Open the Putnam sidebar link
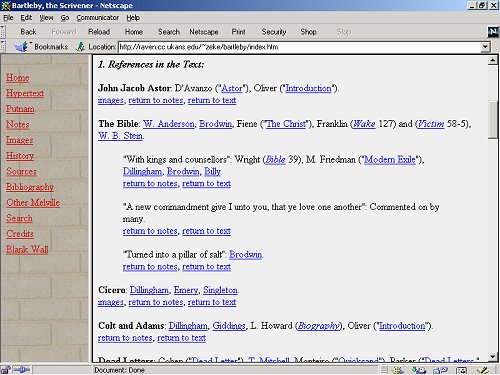This screenshot has height=375, width=500. click(x=20, y=109)
